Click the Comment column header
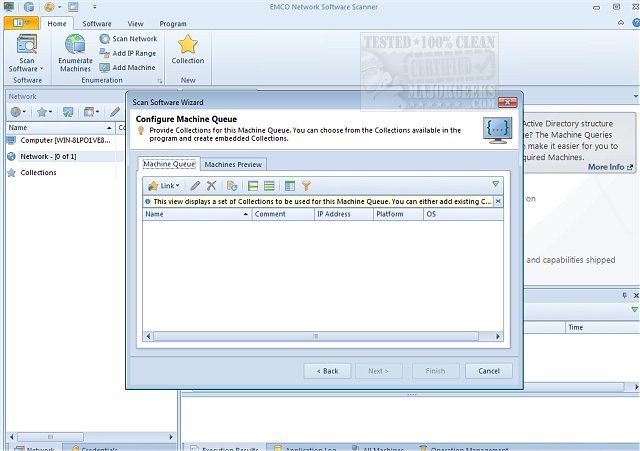This screenshot has width=640, height=451. point(282,214)
